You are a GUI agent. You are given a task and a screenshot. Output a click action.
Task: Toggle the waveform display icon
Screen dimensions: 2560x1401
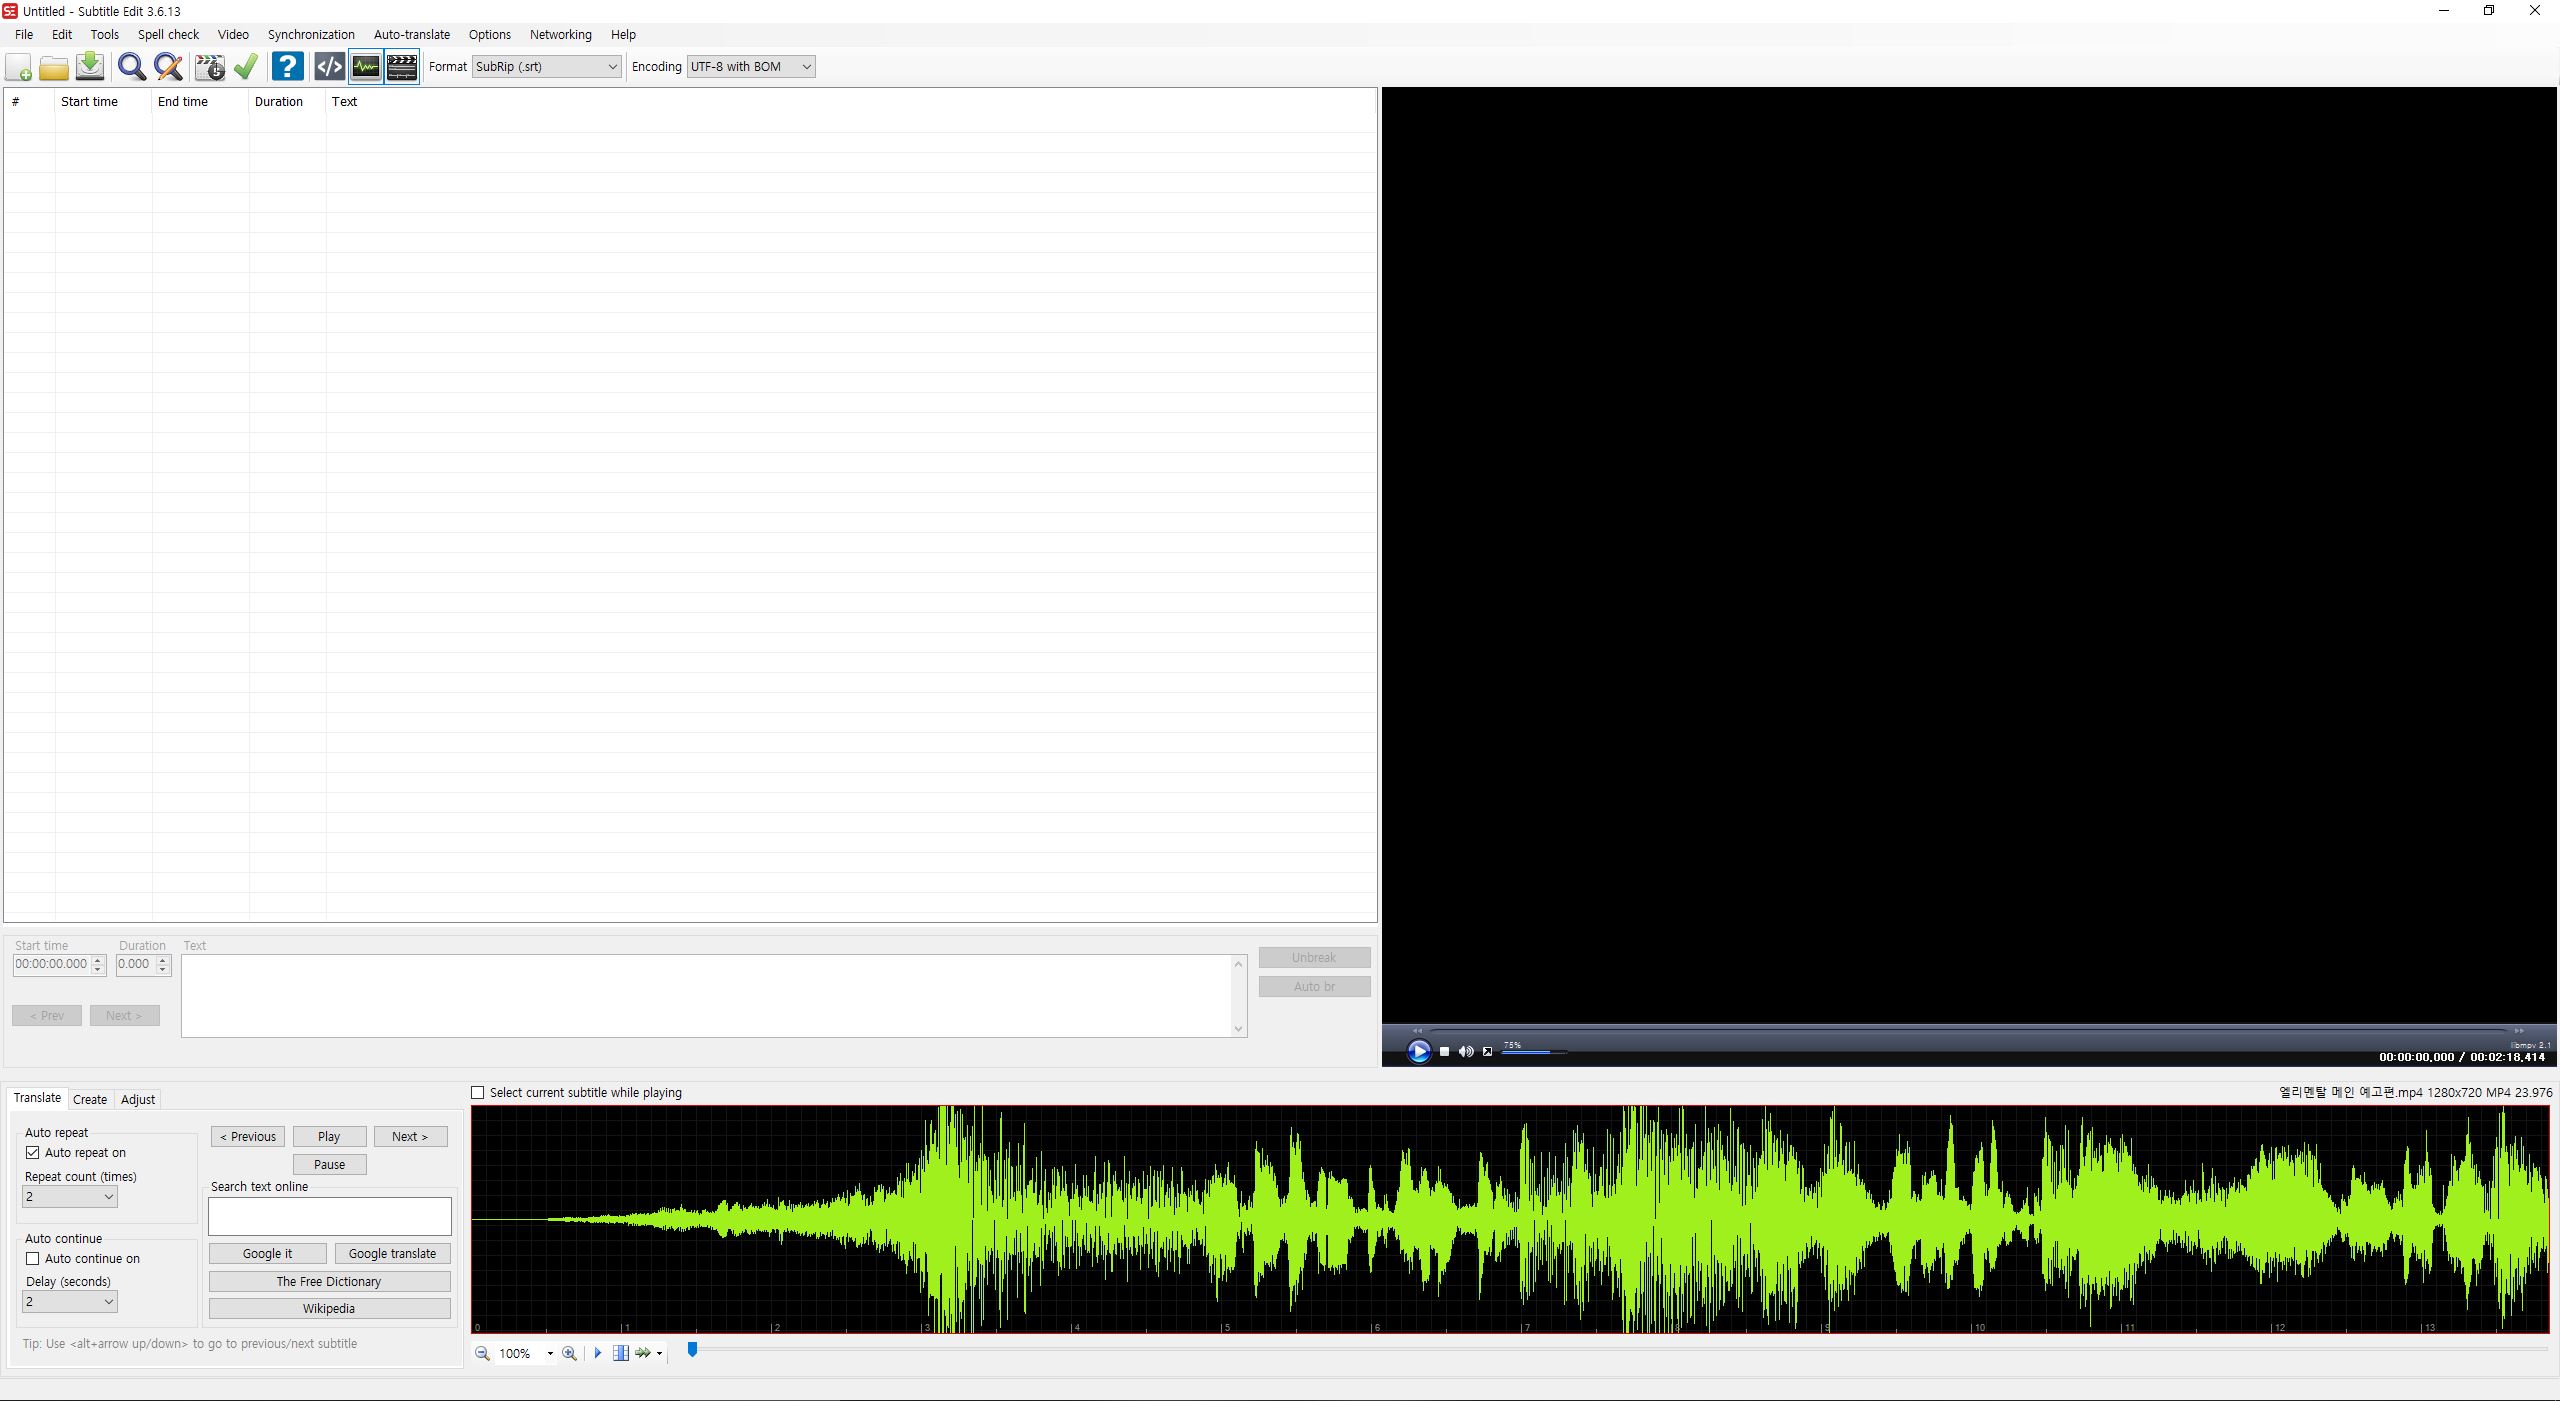(366, 67)
